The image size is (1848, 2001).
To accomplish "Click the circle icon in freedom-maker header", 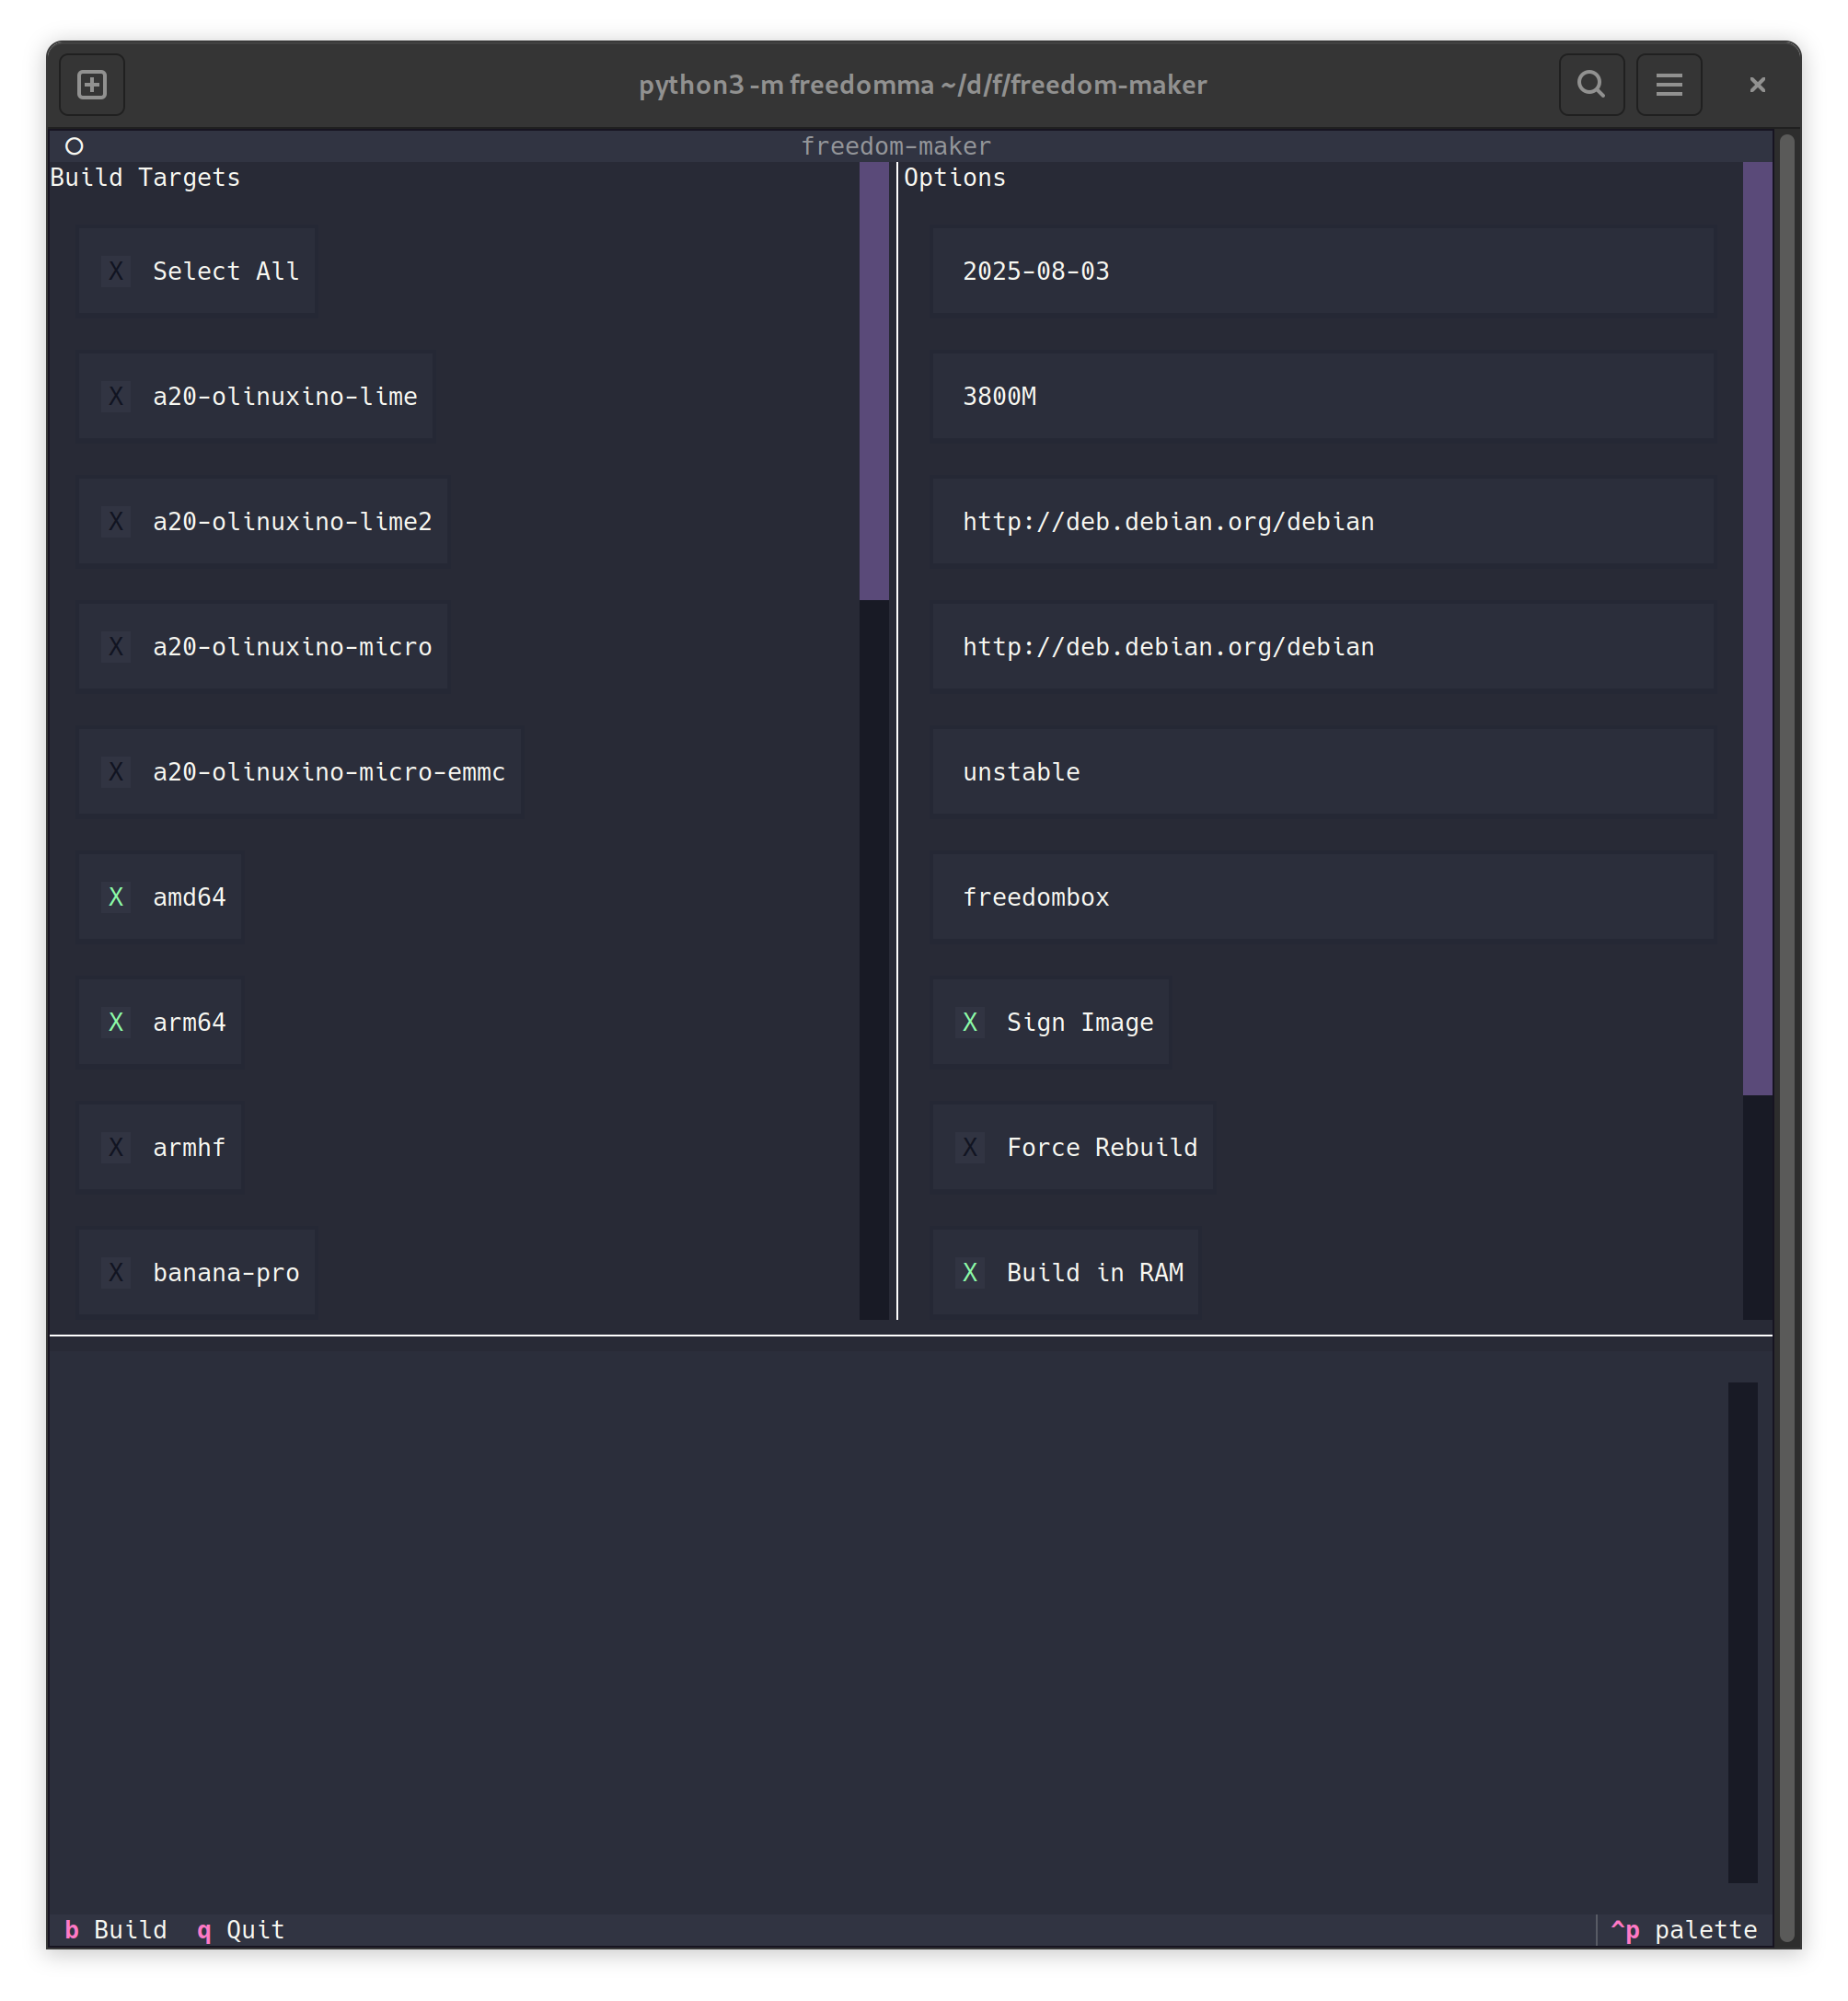I will 74,147.
